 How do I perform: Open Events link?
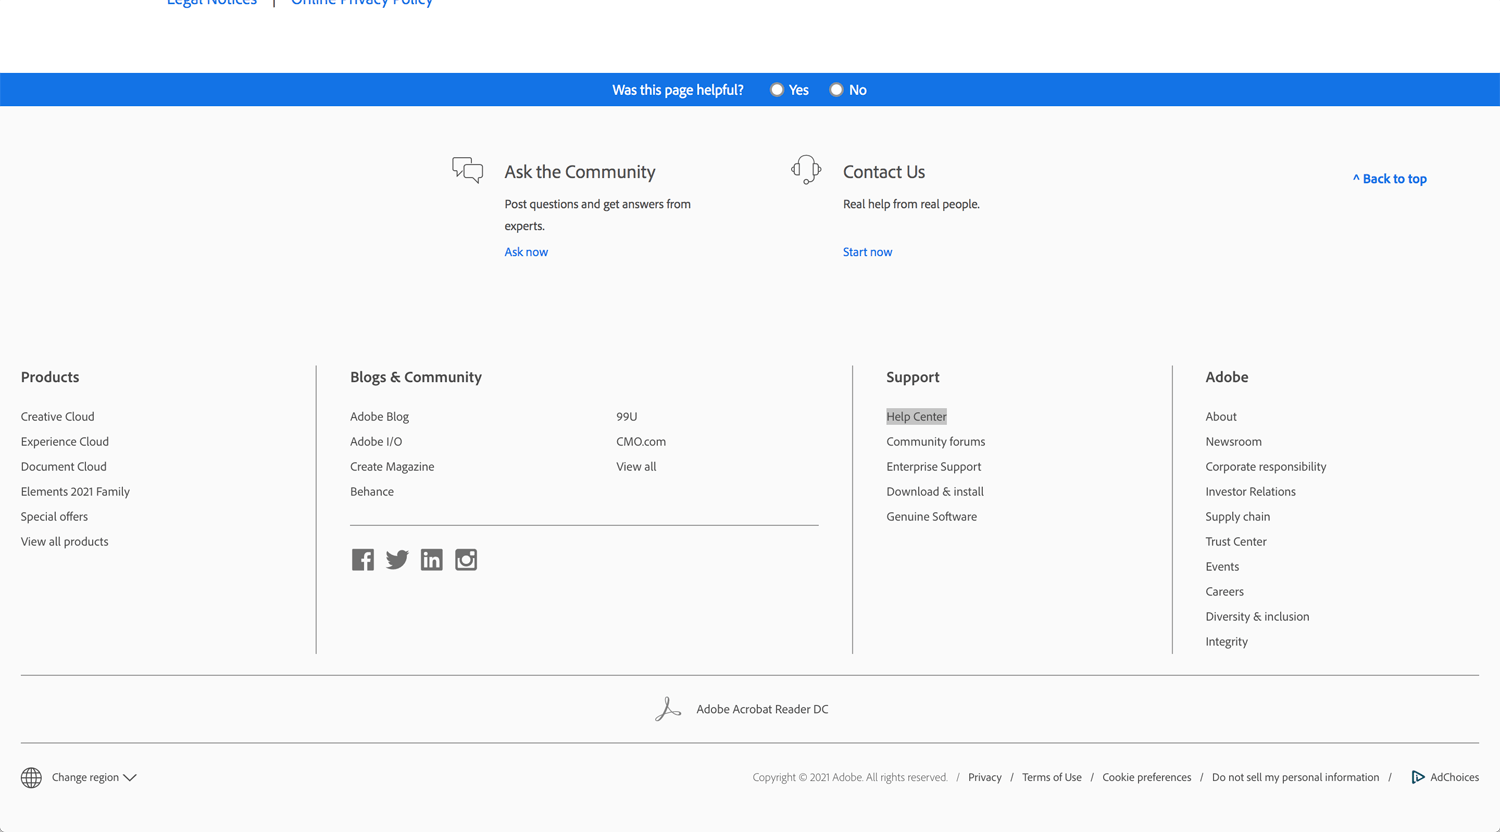coord(1222,567)
